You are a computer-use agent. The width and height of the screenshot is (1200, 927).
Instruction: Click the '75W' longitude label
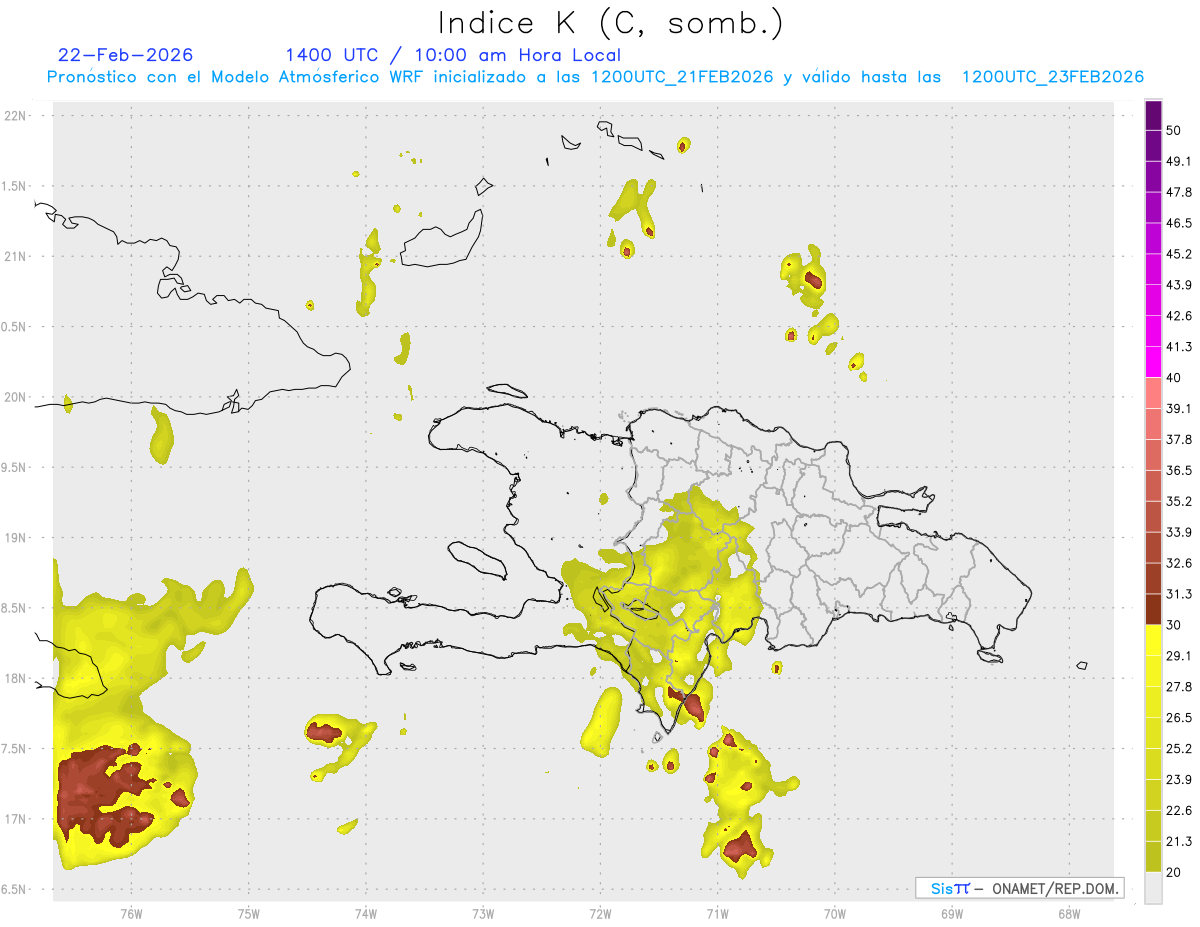249,914
